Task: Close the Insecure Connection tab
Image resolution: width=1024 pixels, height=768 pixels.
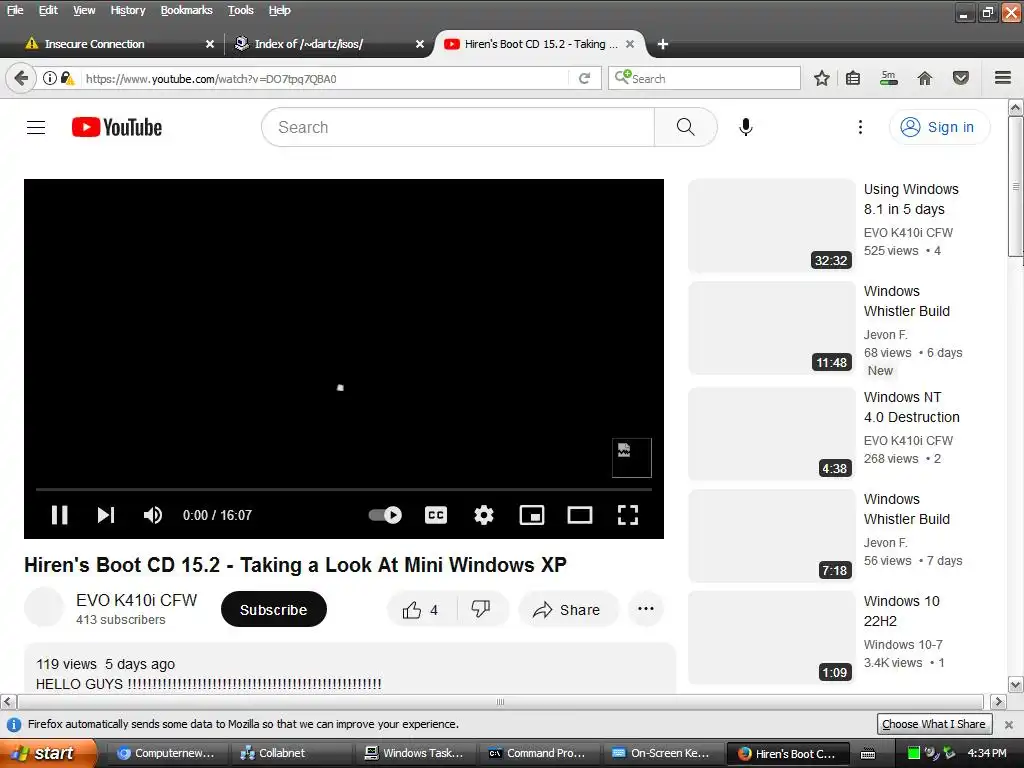Action: [210, 44]
